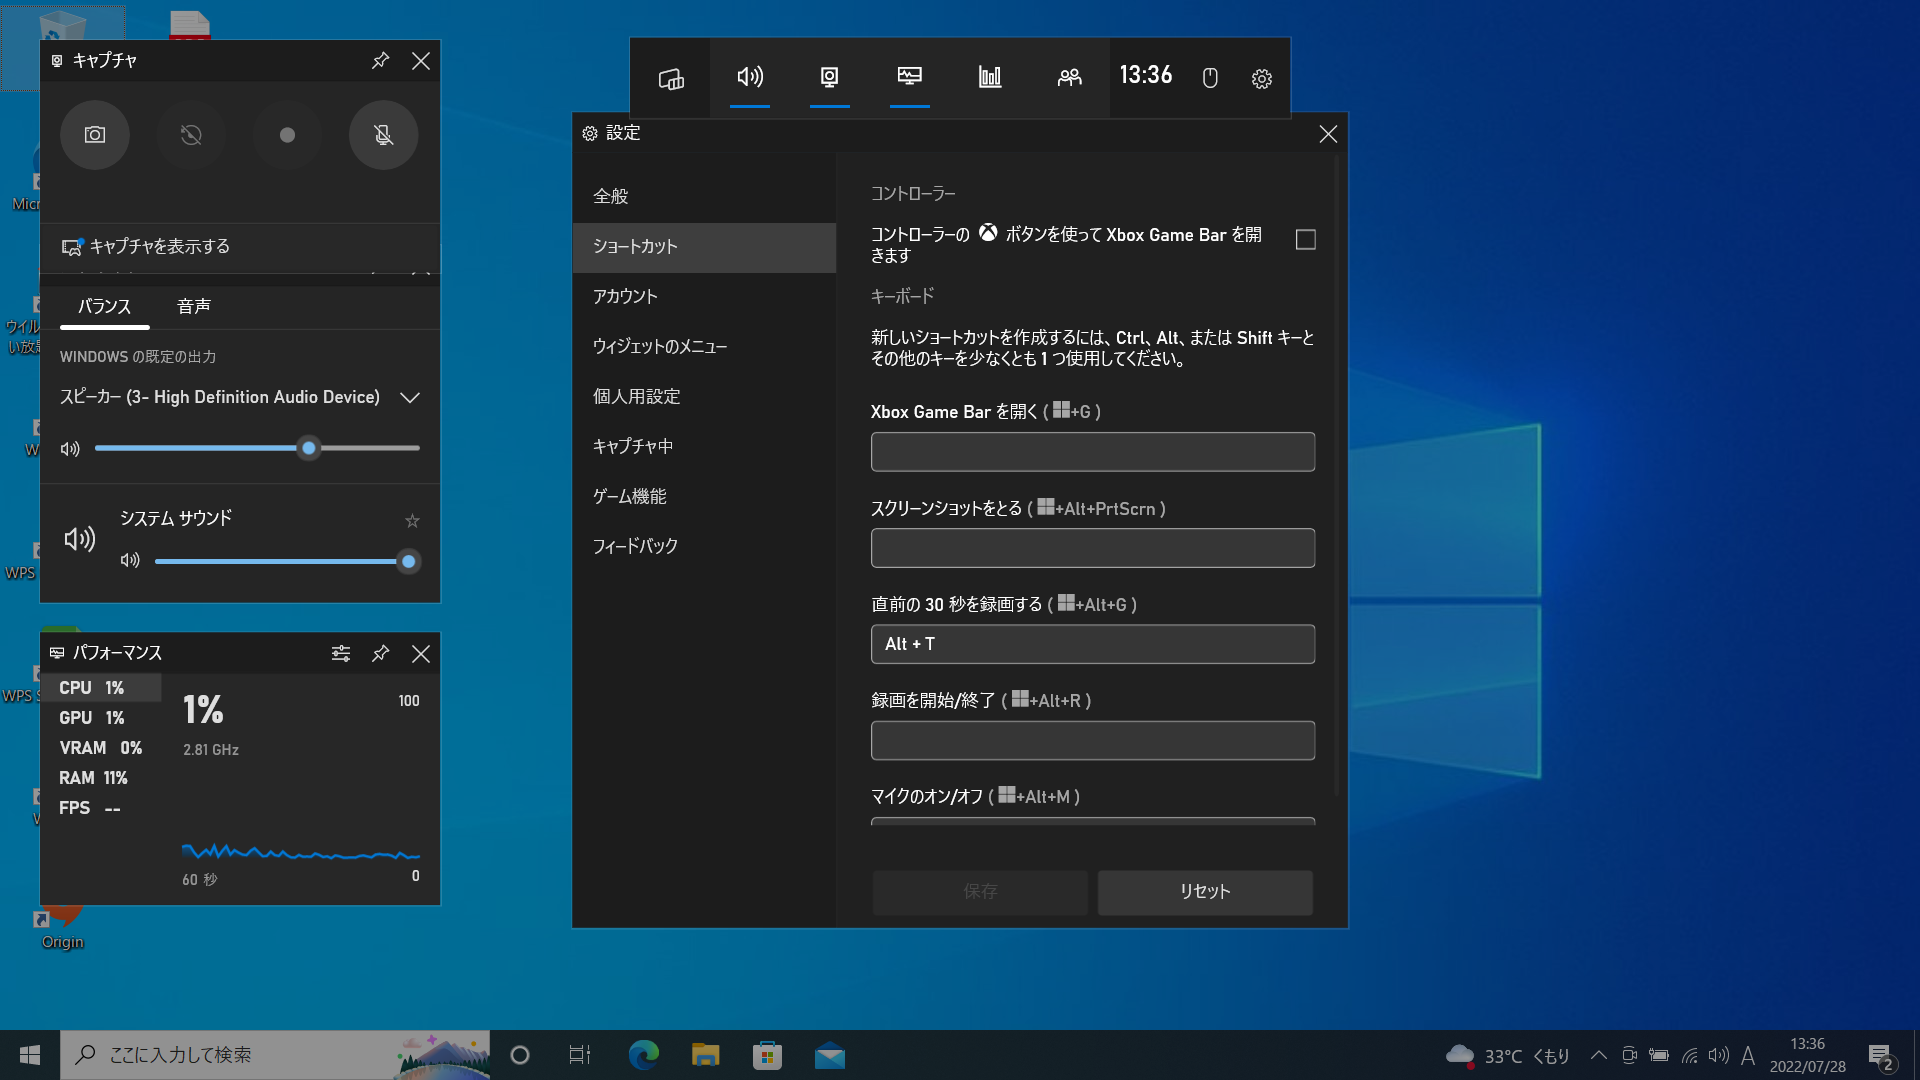This screenshot has width=1920, height=1080.
Task: Adjust the speaker master volume slider
Action: 257,449
